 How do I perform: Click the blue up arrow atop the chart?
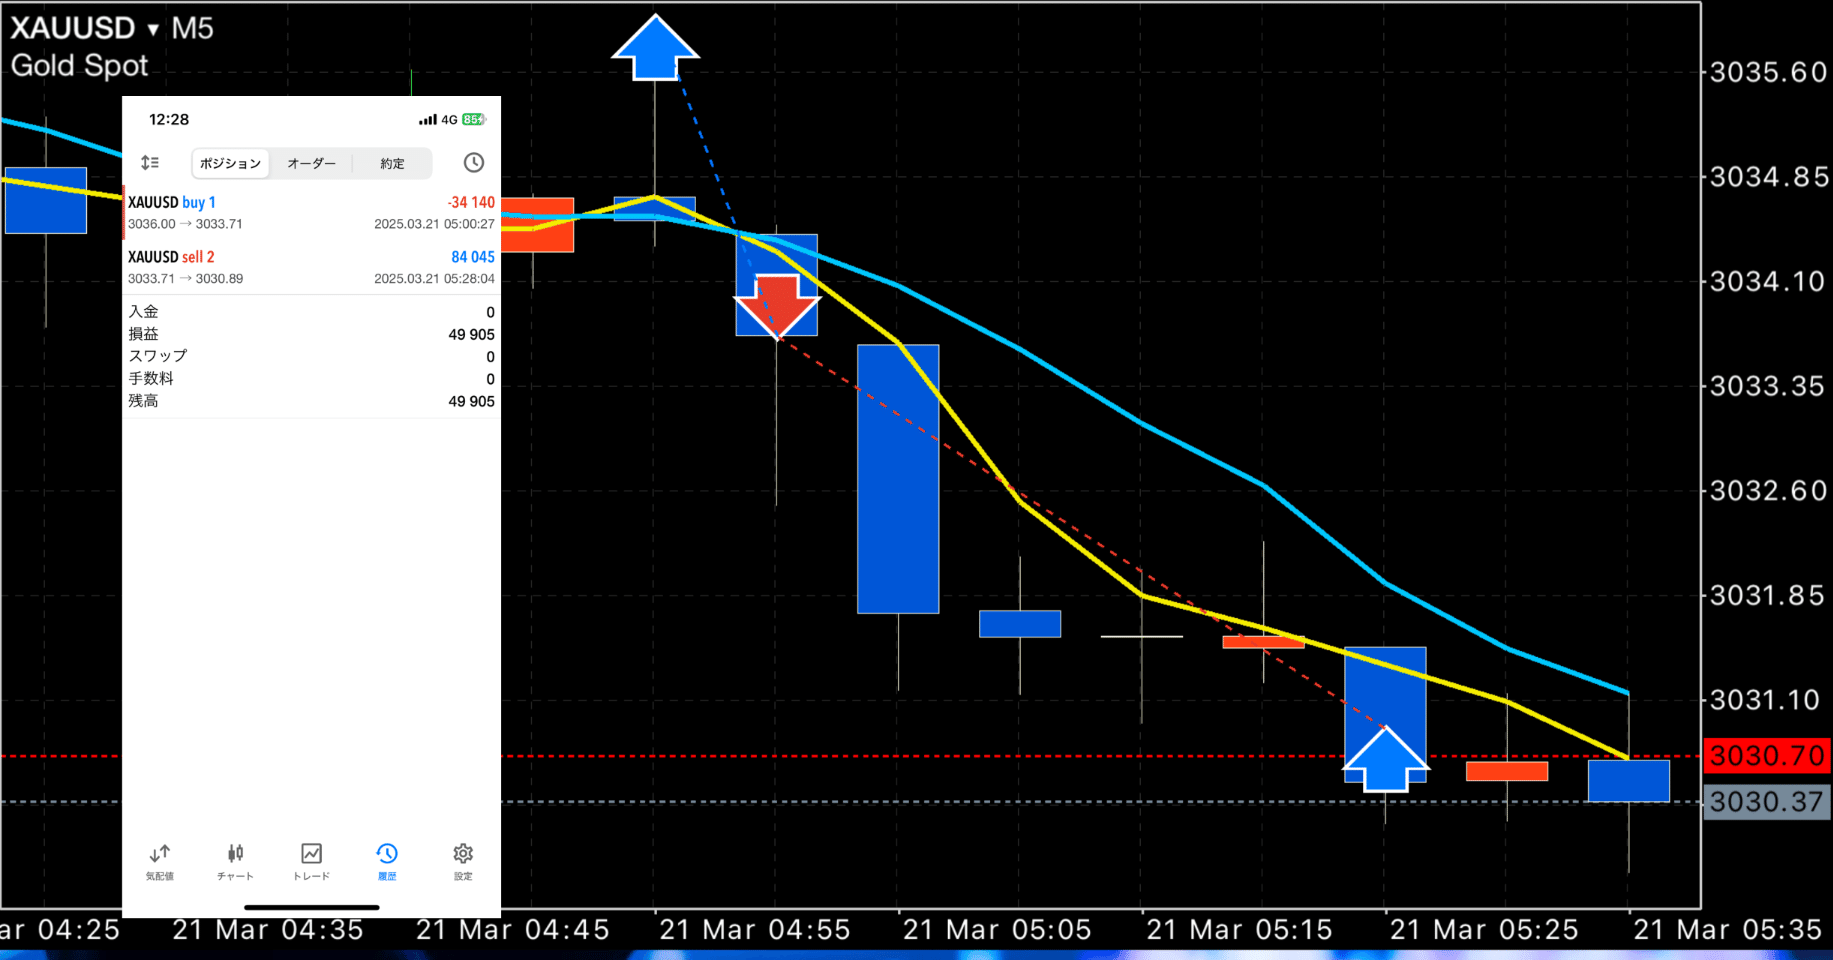(655, 47)
